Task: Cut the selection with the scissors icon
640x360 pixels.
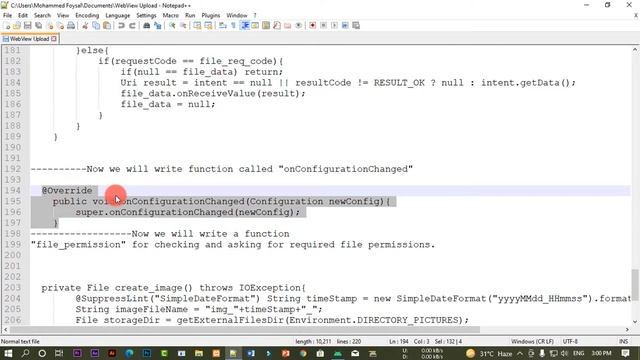Action: coord(85,25)
